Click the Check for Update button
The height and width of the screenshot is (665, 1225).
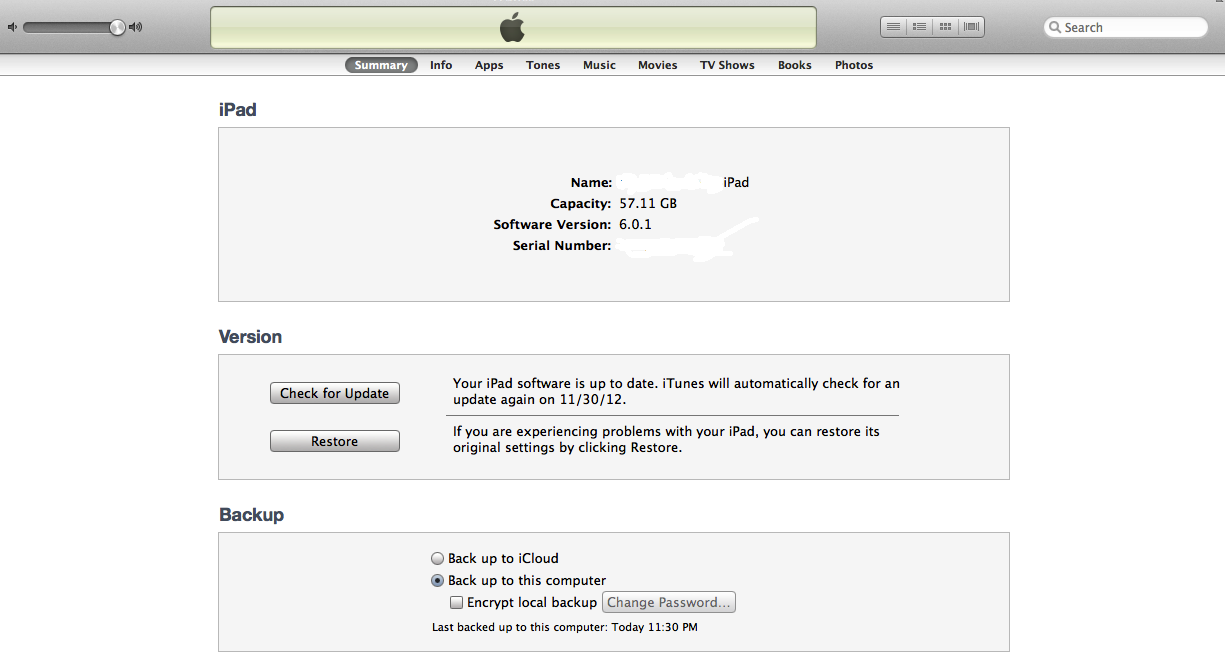(335, 393)
